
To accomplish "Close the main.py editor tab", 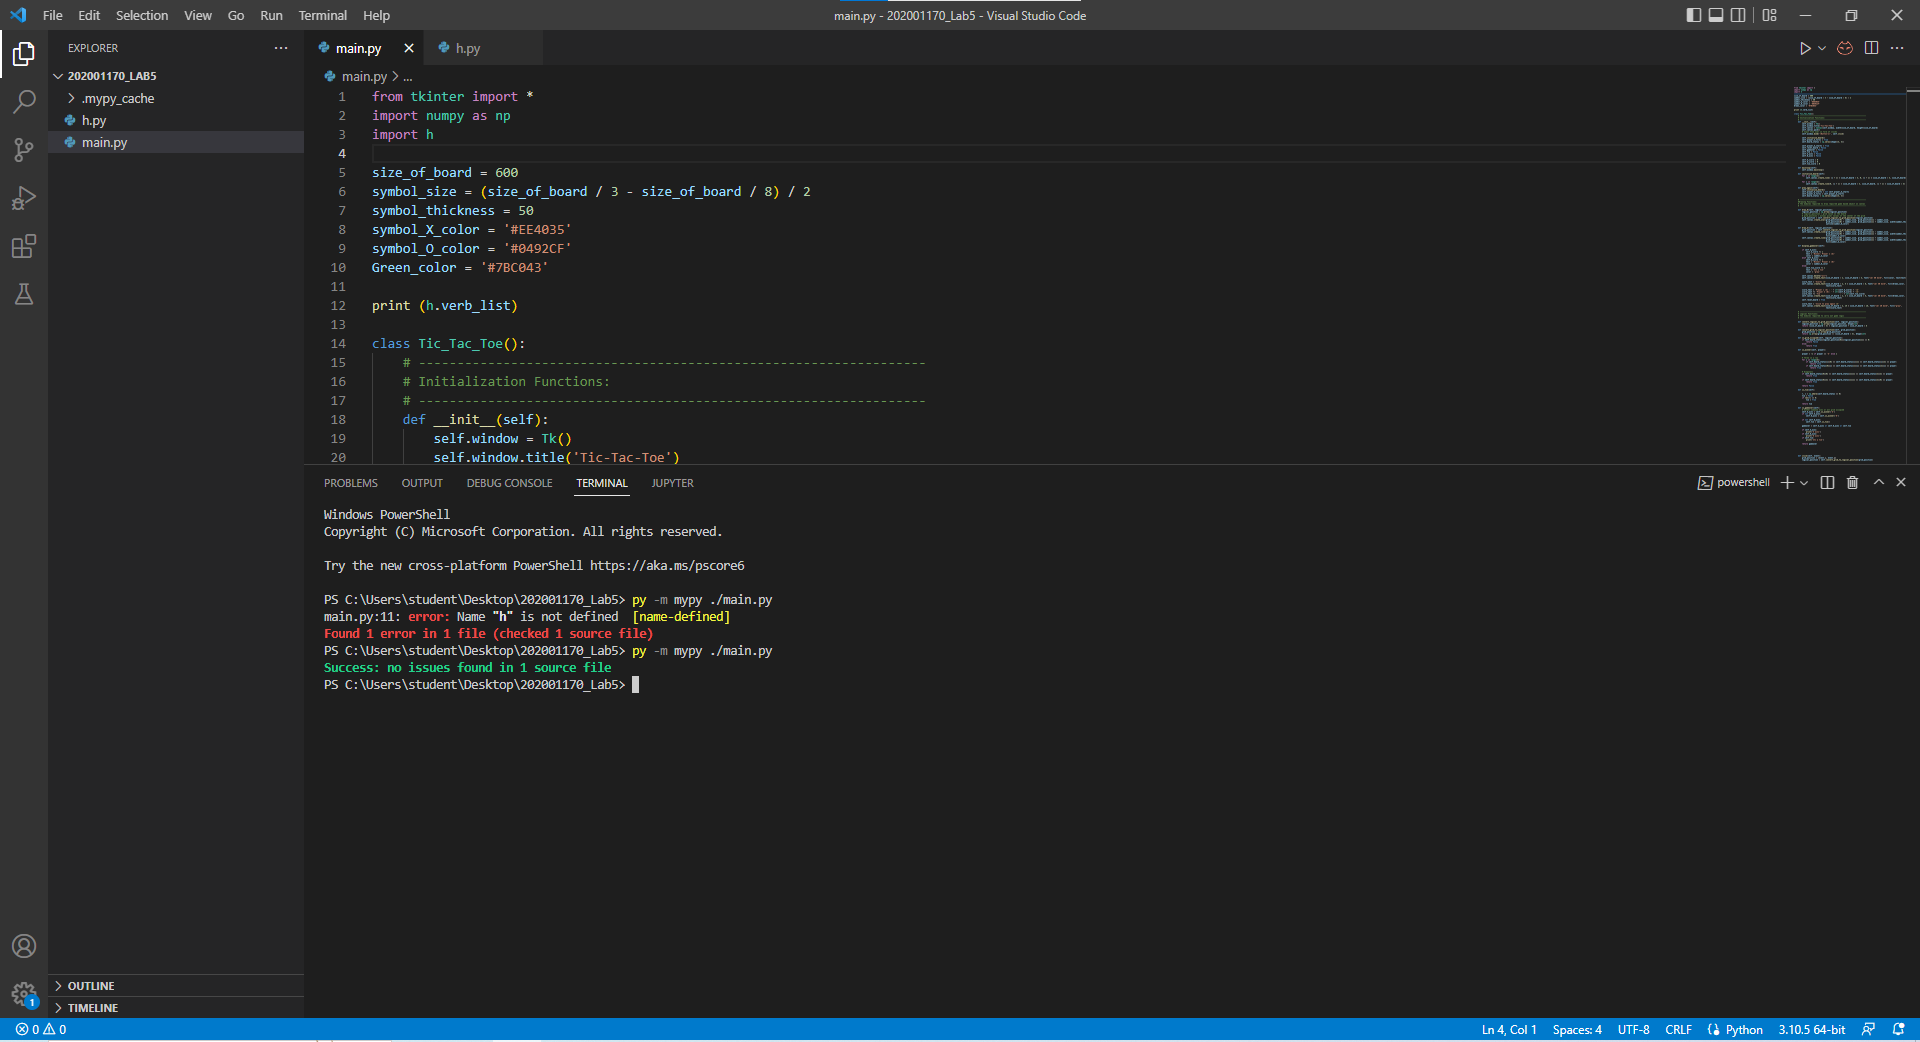I will (409, 48).
